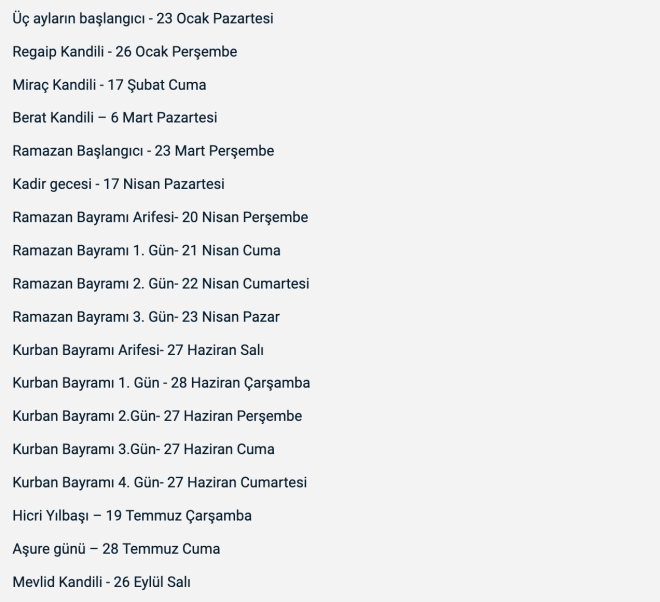Click the Ramazan Bayramı Arifesi entry
The height and width of the screenshot is (602, 660).
point(160,217)
